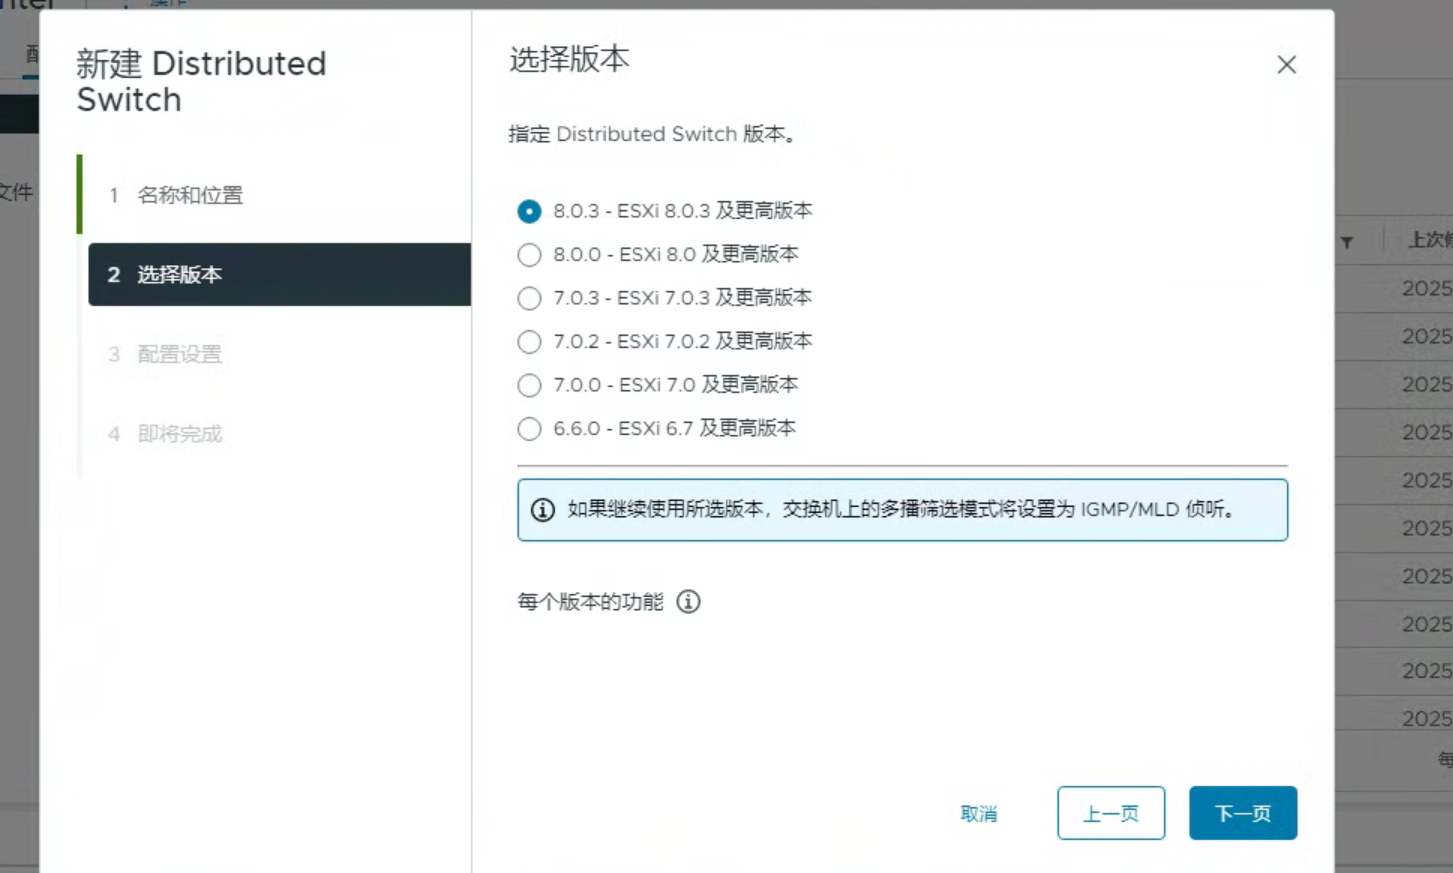Screen dimensions: 1453x873
Task: Pick the 6.6.0 - ESXi 6.7 version
Action: 529,429
